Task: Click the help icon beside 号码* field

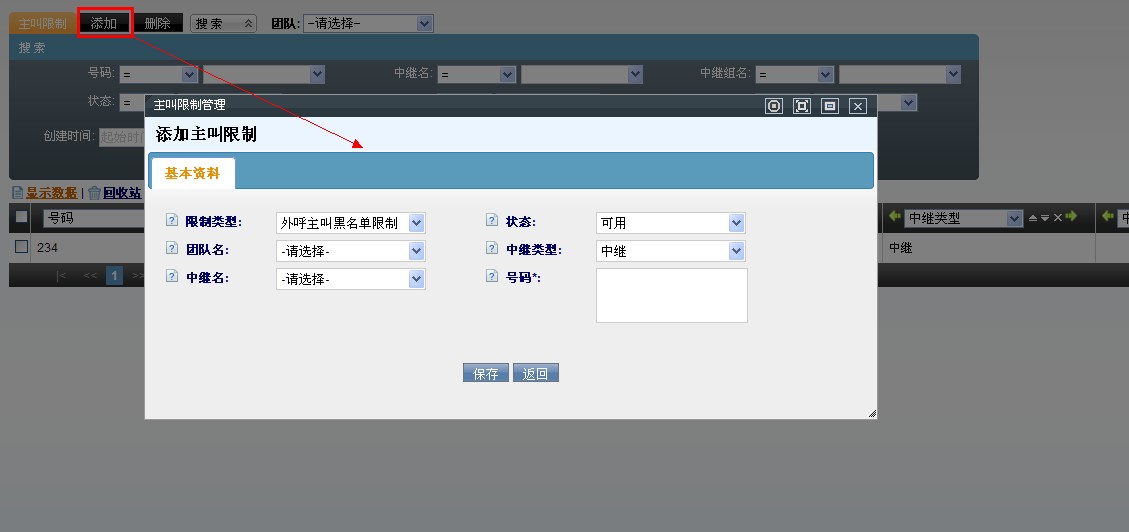Action: (x=492, y=277)
